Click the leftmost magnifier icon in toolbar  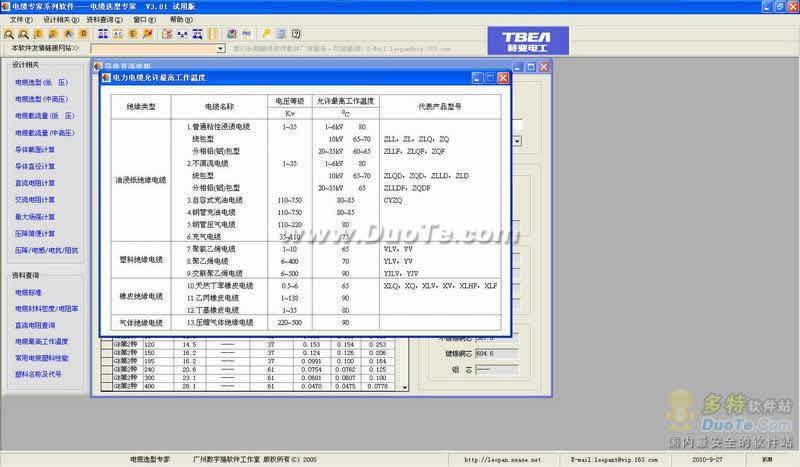(9, 33)
